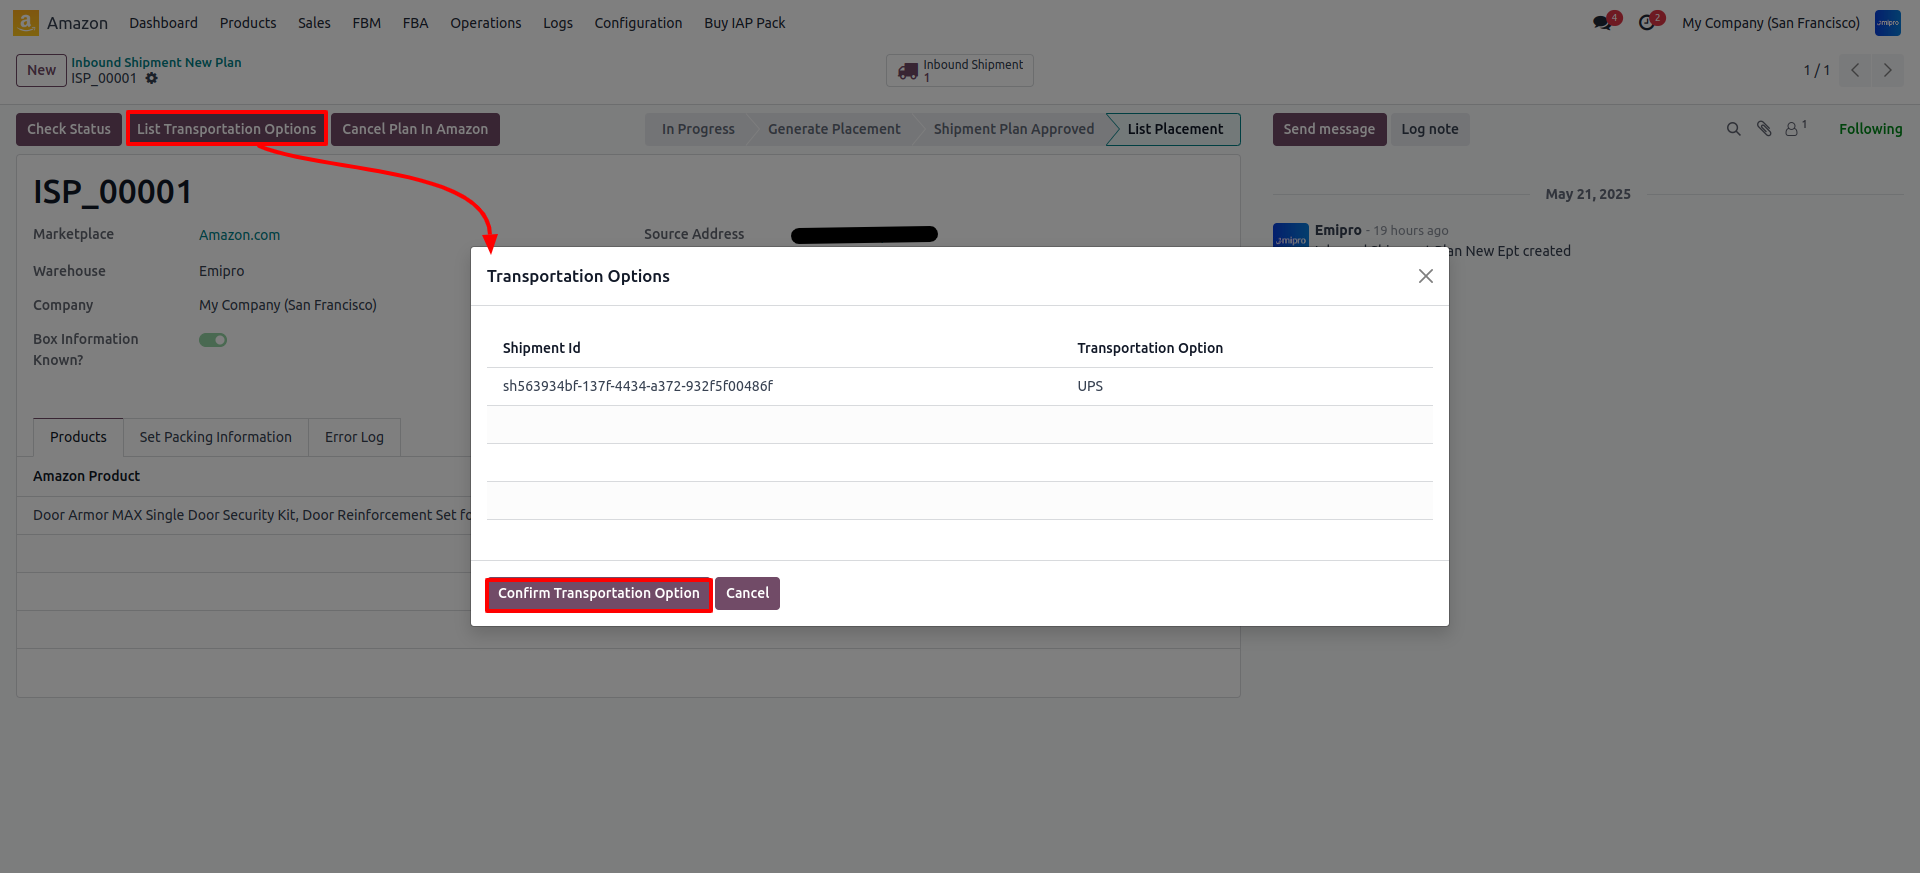Image resolution: width=1920 pixels, height=873 pixels.
Task: Toggle the Box Information Known switch
Action: point(213,340)
